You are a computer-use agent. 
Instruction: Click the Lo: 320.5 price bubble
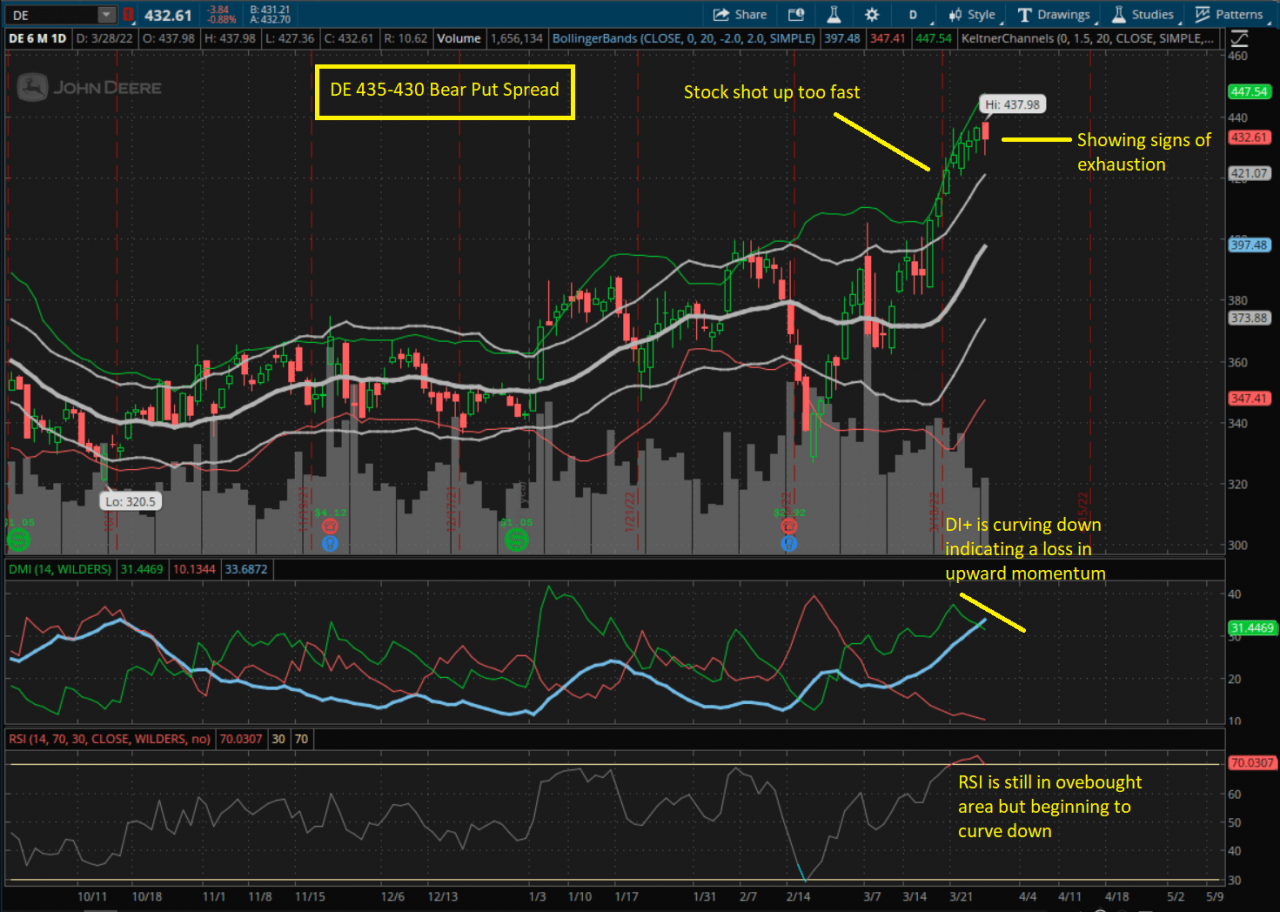(x=131, y=501)
